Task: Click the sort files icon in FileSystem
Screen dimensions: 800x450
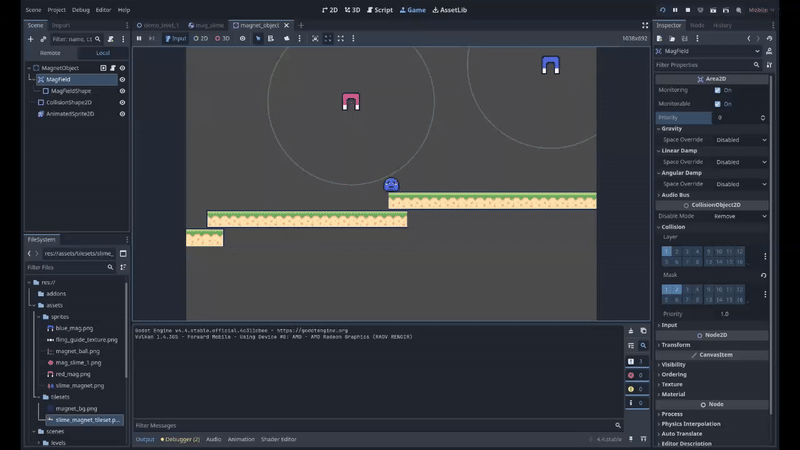Action: click(123, 267)
